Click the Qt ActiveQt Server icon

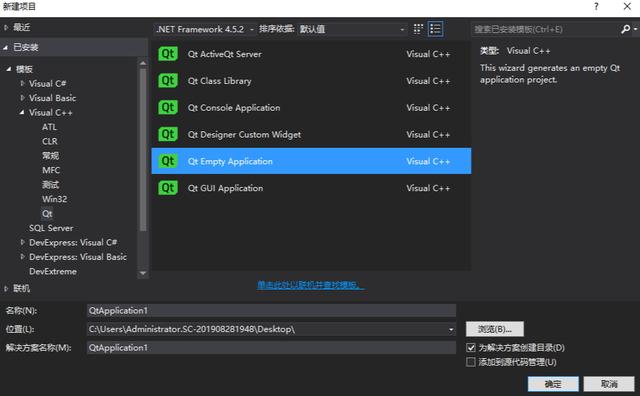tap(168, 54)
